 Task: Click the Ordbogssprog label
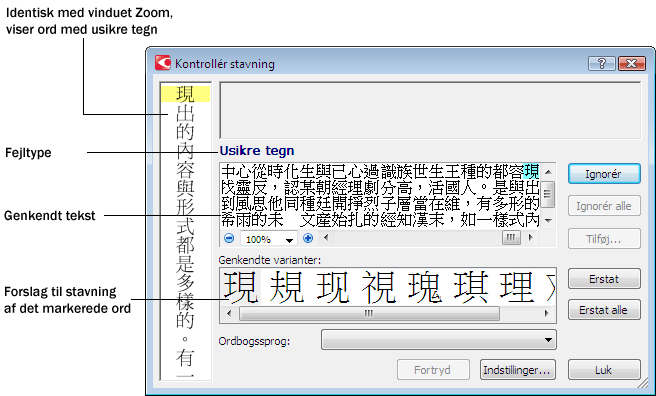[x=254, y=341]
